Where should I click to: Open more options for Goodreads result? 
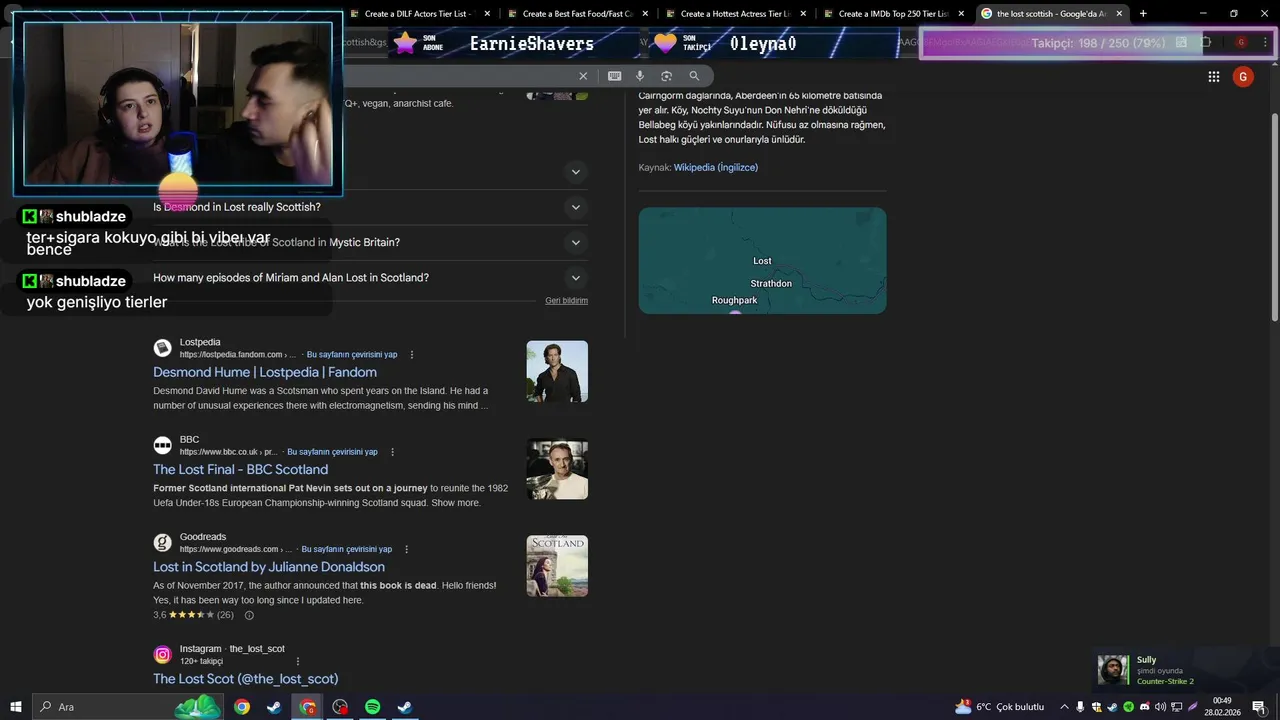406,549
